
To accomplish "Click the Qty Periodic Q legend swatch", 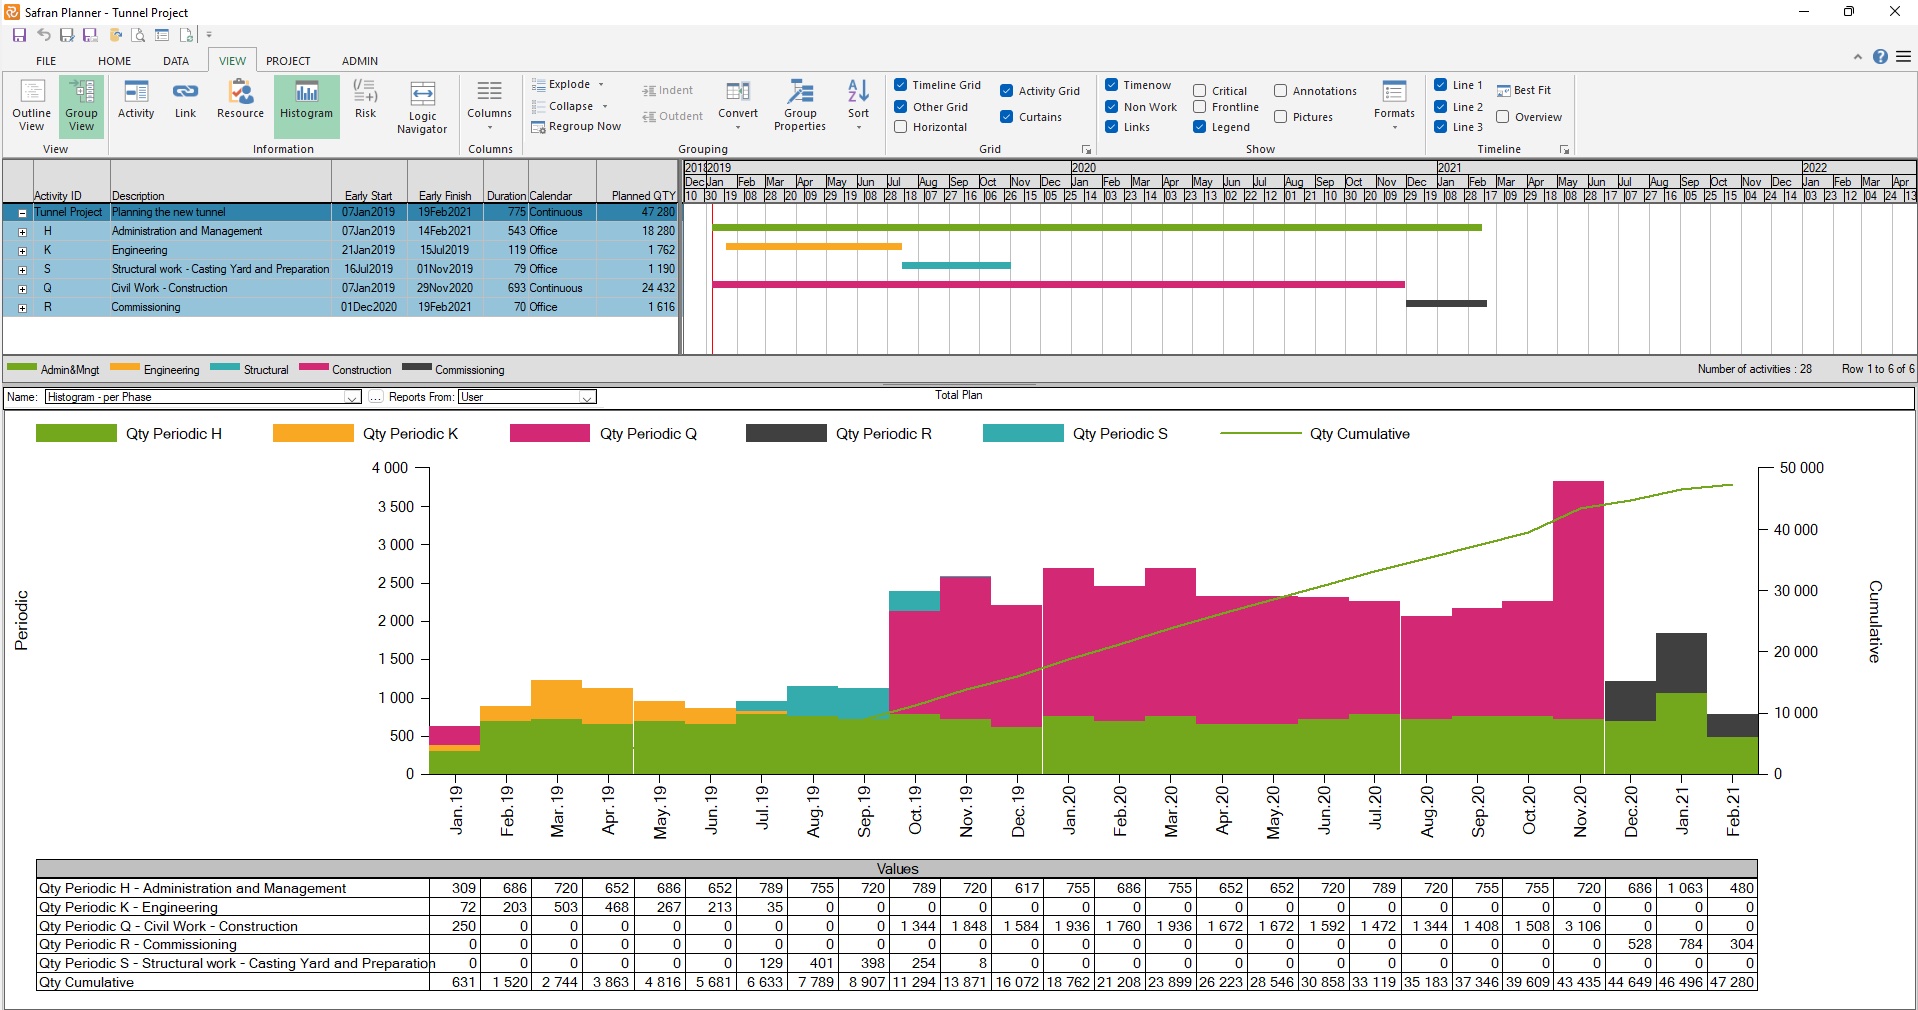I will [550, 433].
